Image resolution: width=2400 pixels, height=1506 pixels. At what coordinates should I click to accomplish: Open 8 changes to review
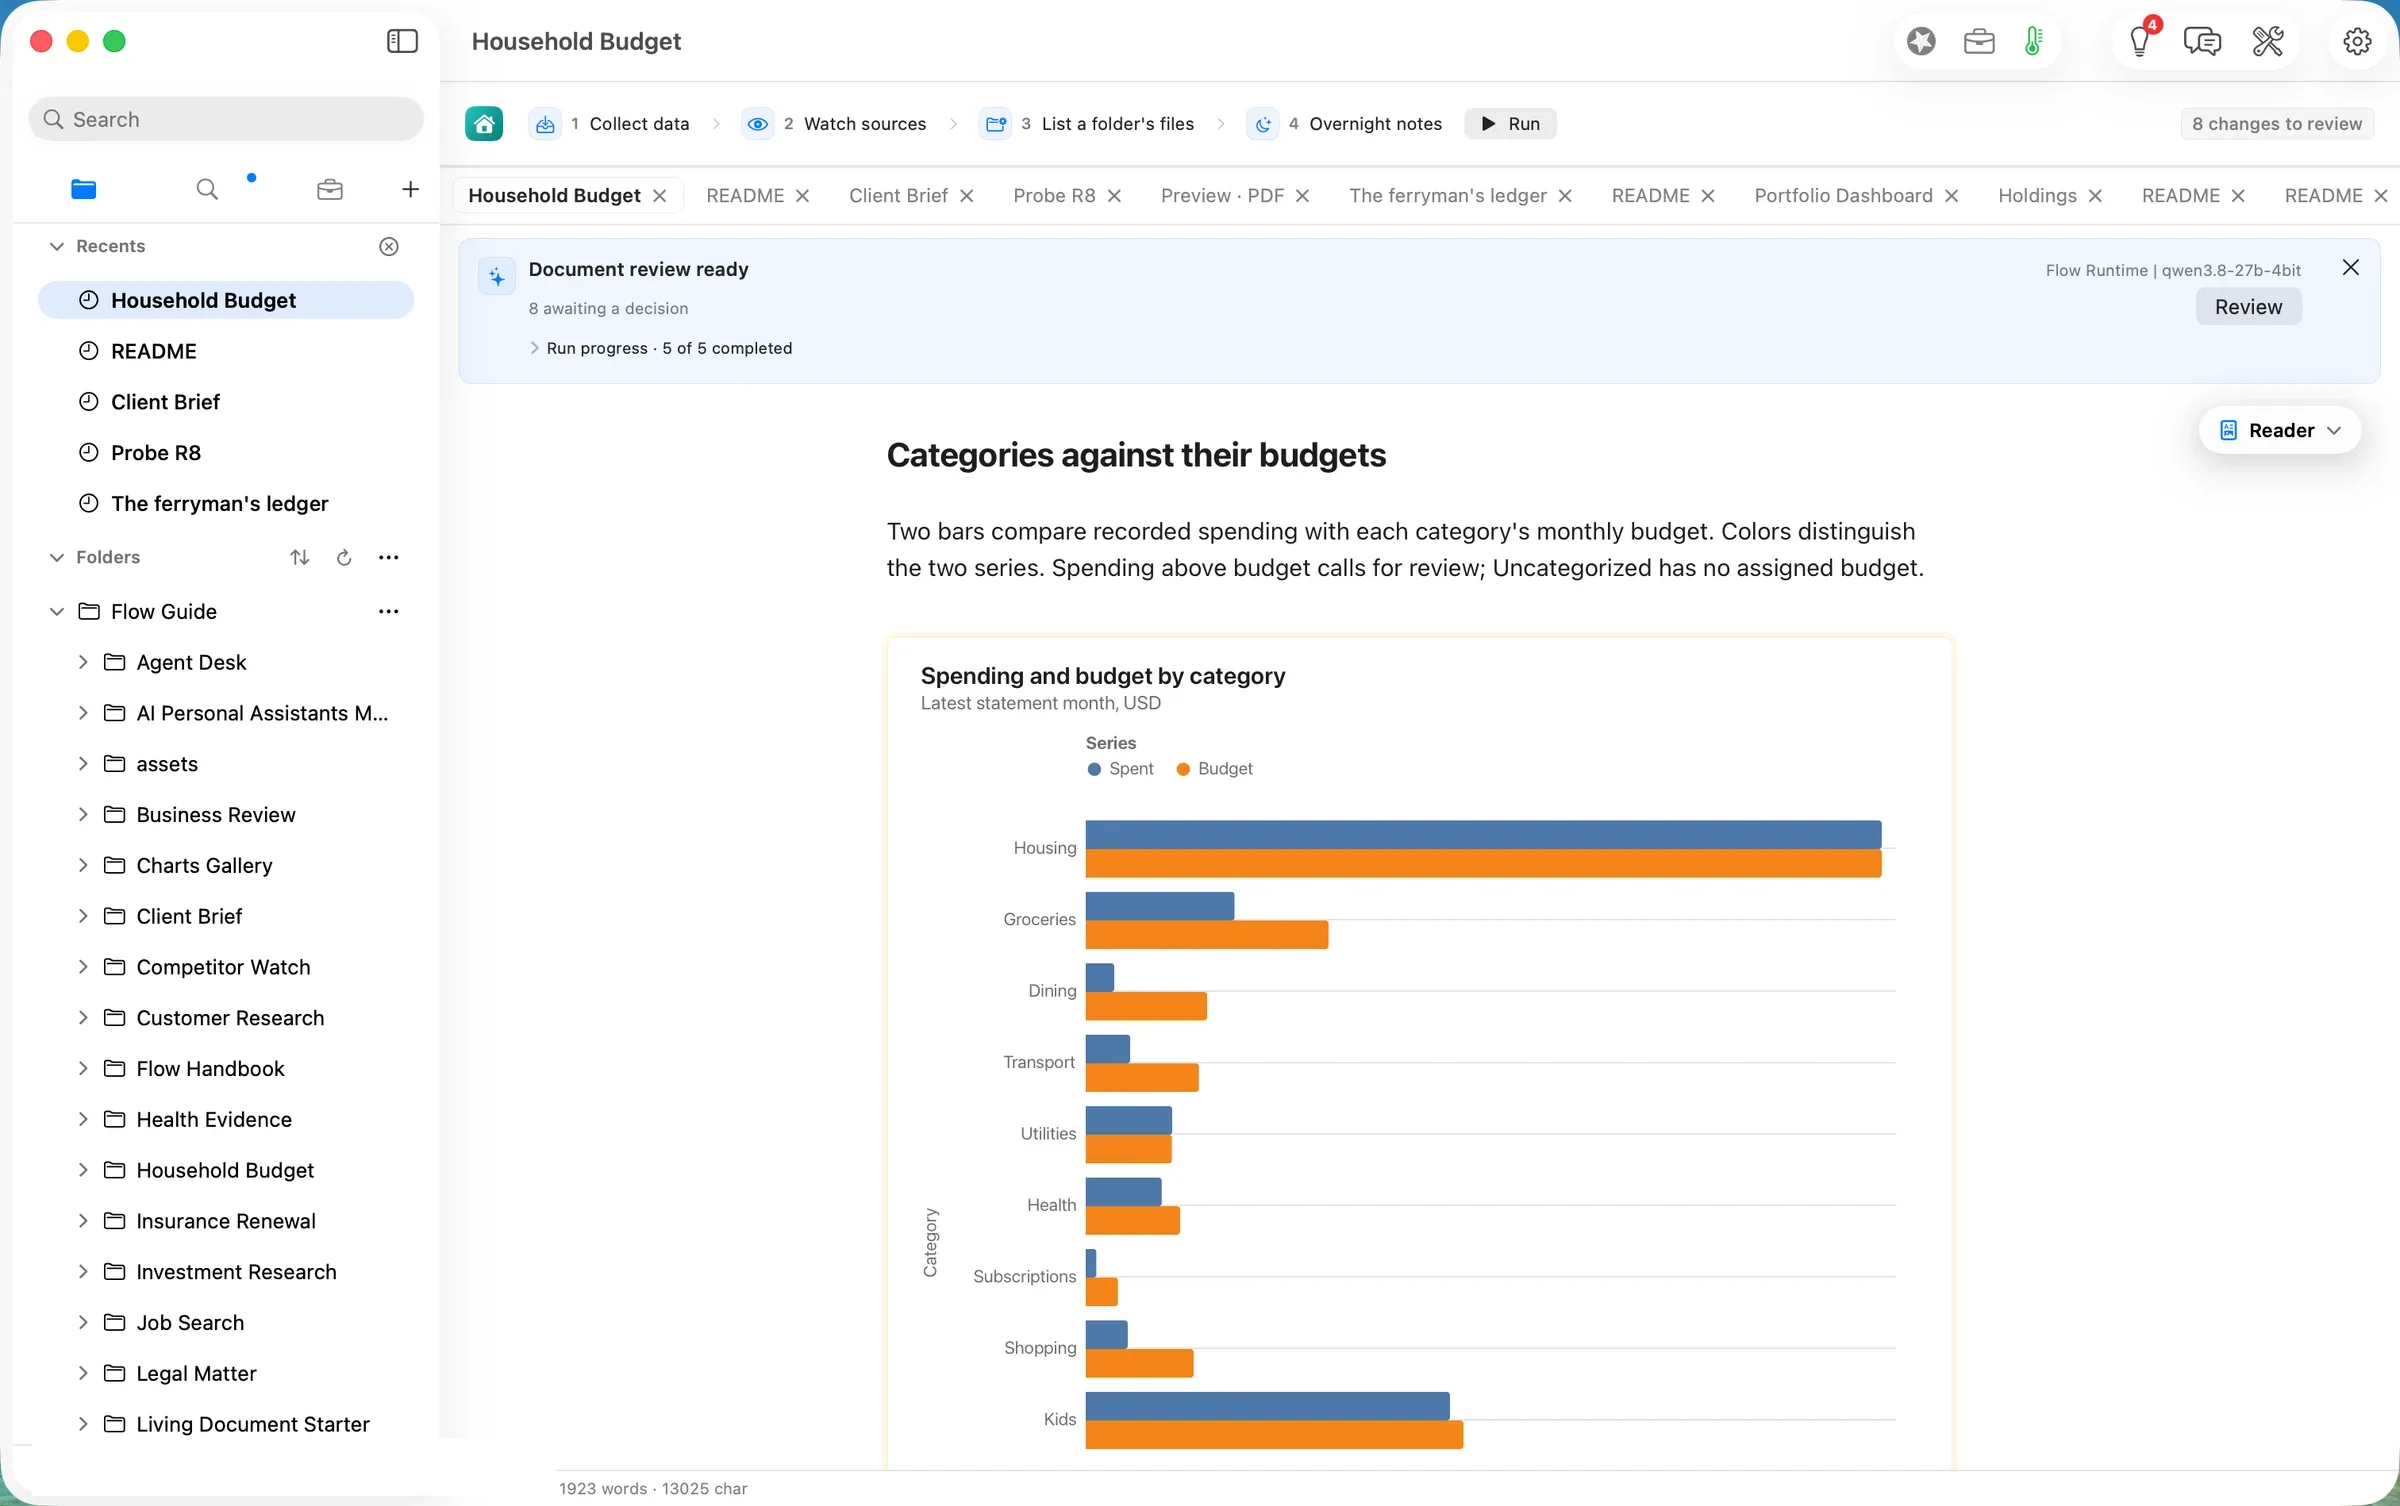2277,124
